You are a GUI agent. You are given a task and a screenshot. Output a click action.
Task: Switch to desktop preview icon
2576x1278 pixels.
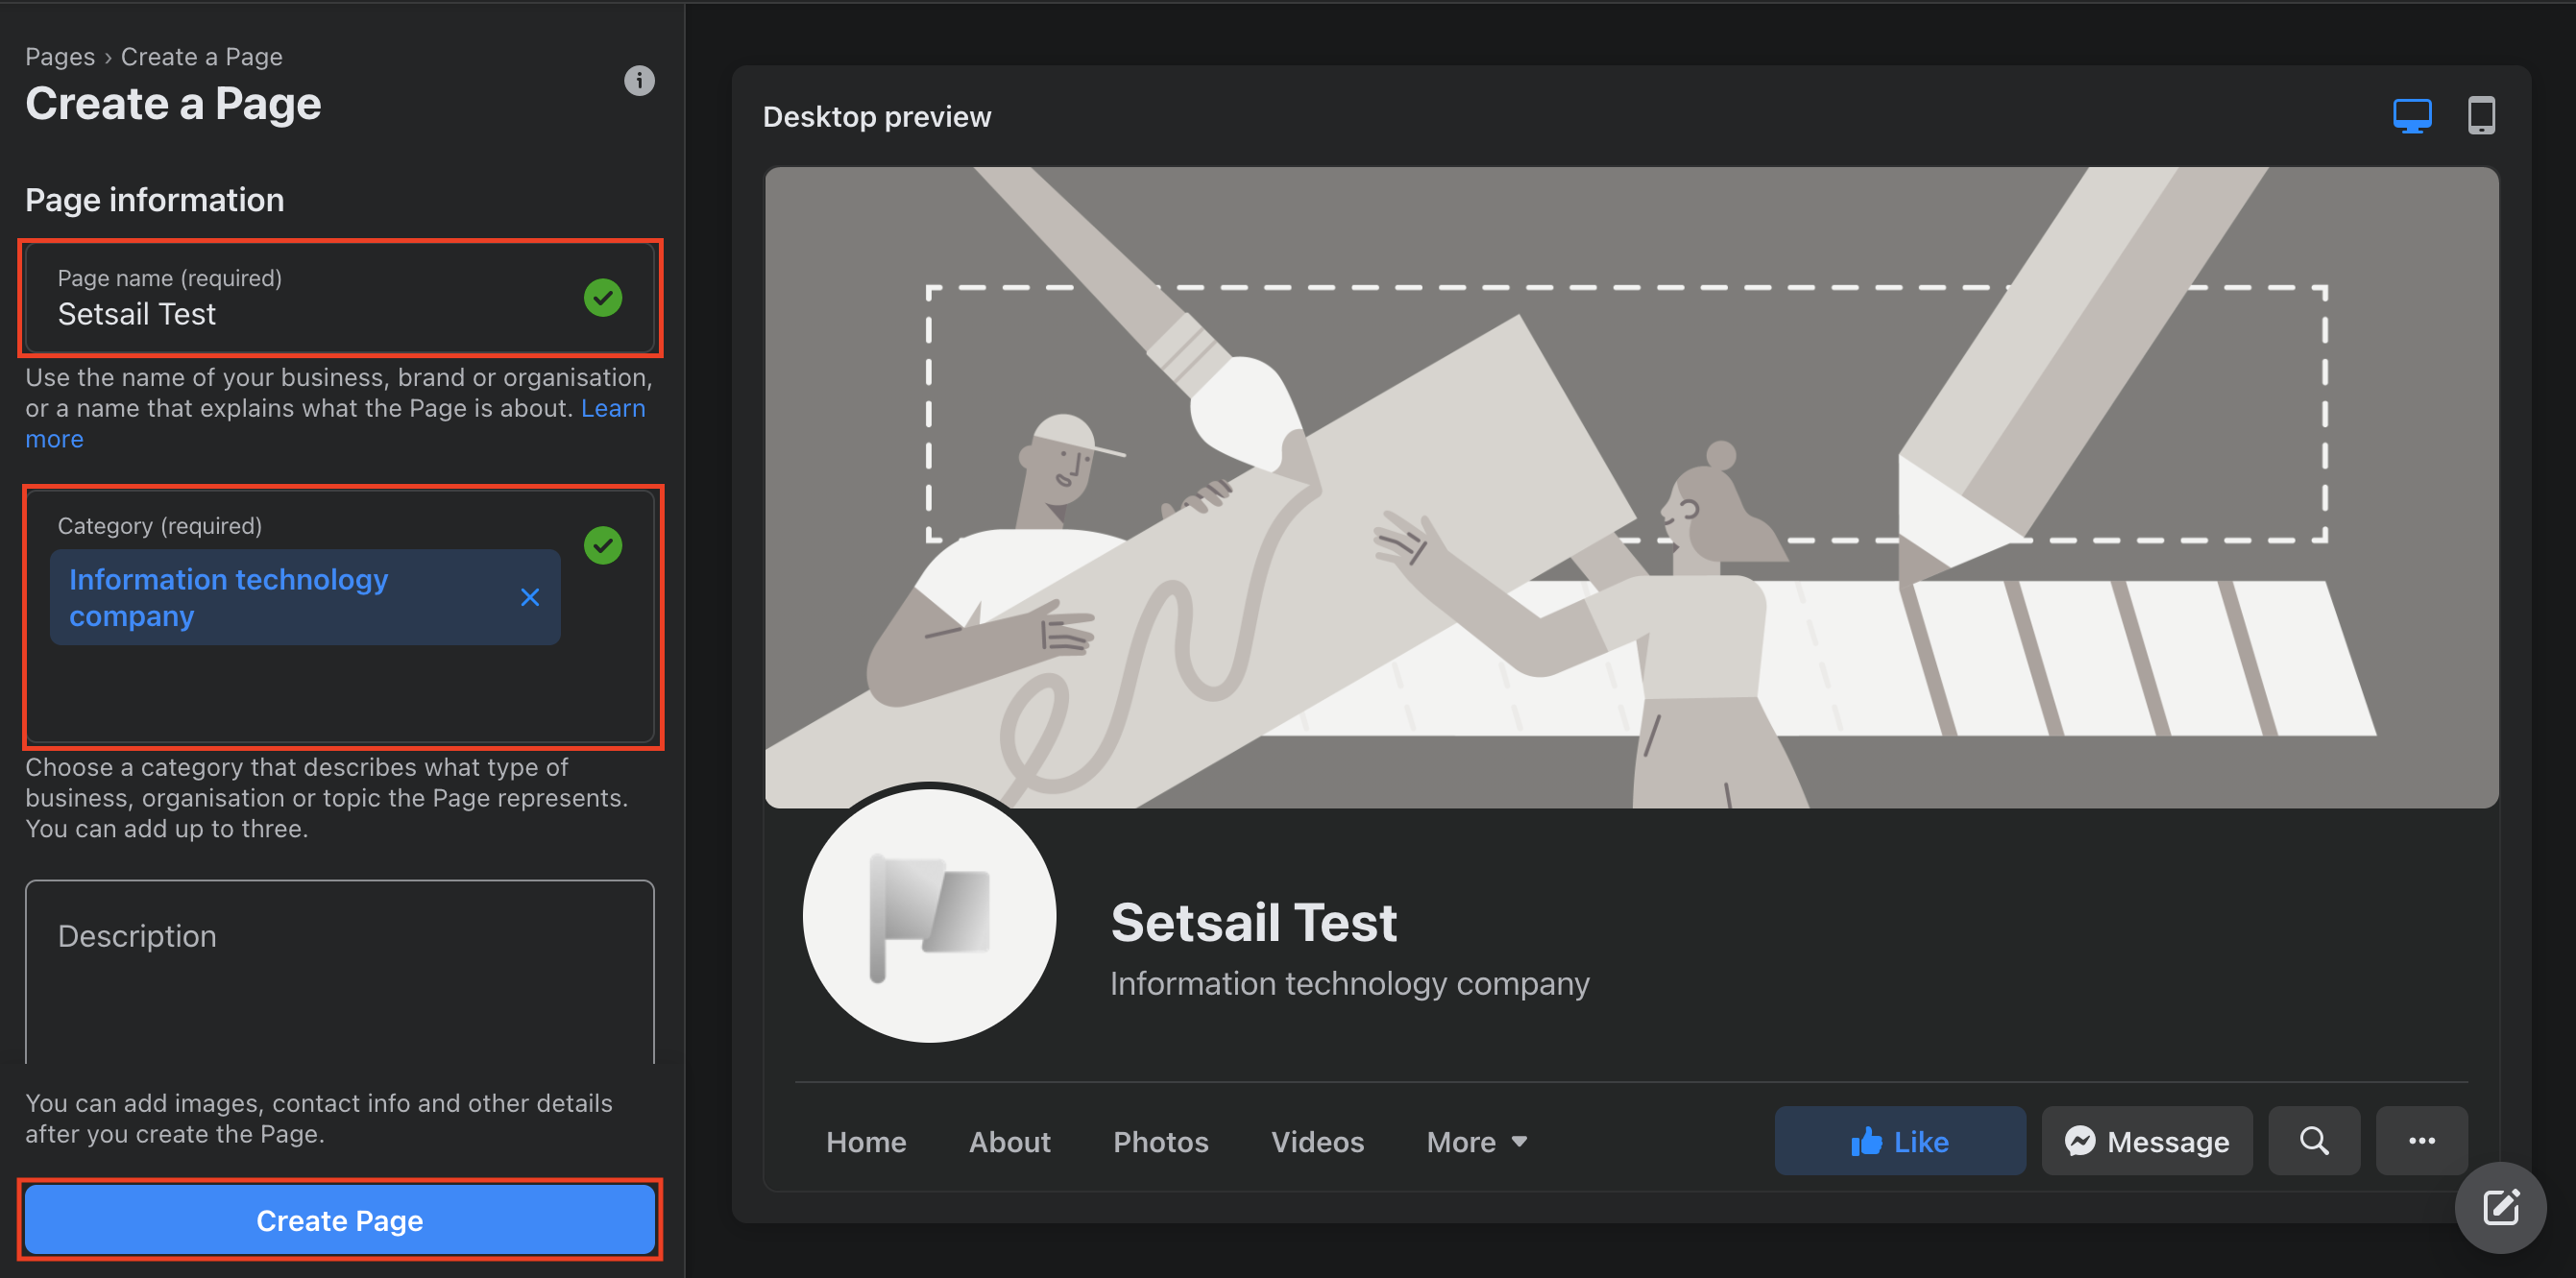pos(2411,116)
